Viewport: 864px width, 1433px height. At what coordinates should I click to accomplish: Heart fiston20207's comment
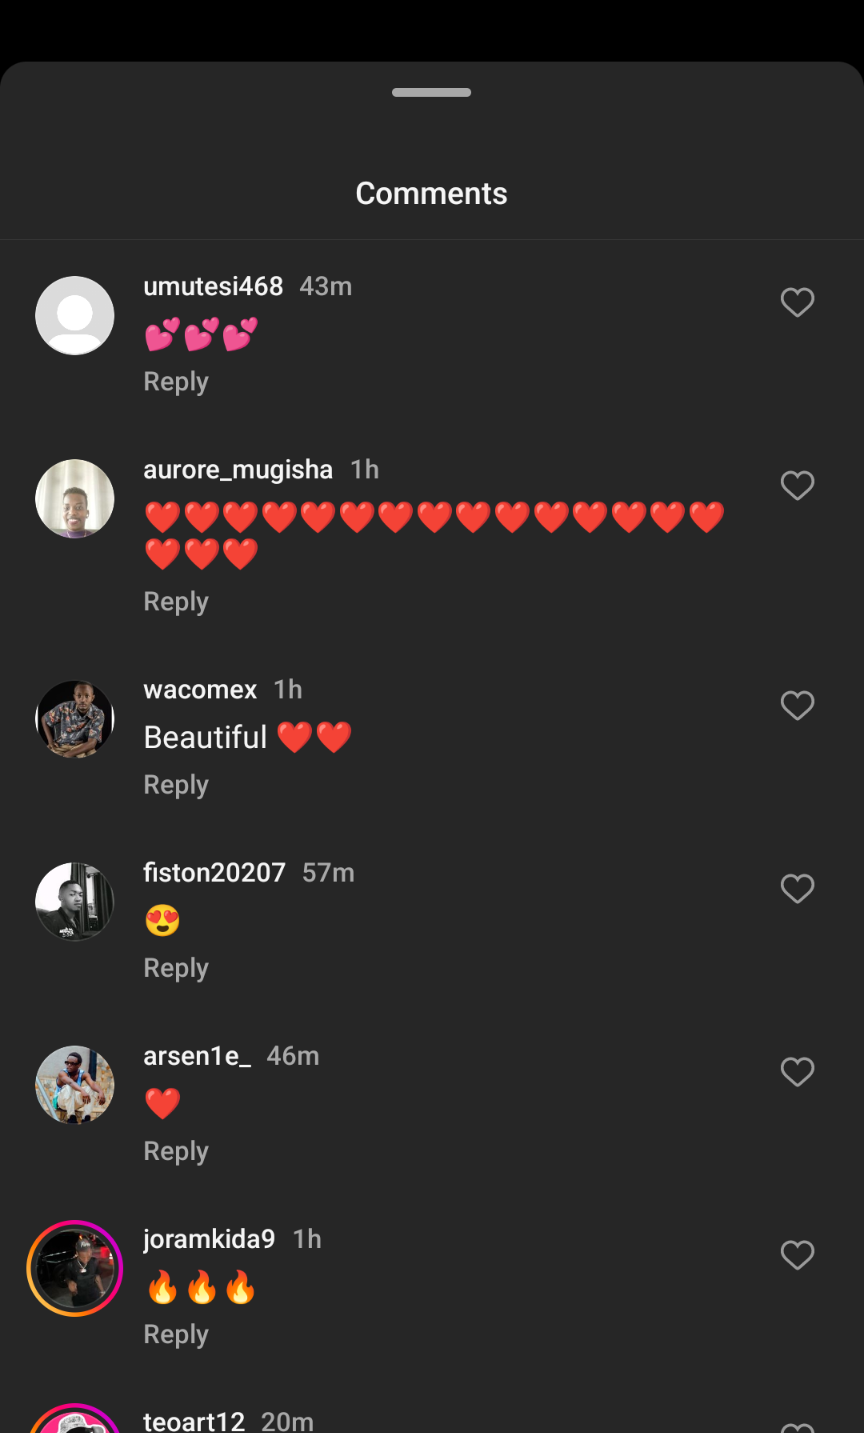[x=797, y=888]
